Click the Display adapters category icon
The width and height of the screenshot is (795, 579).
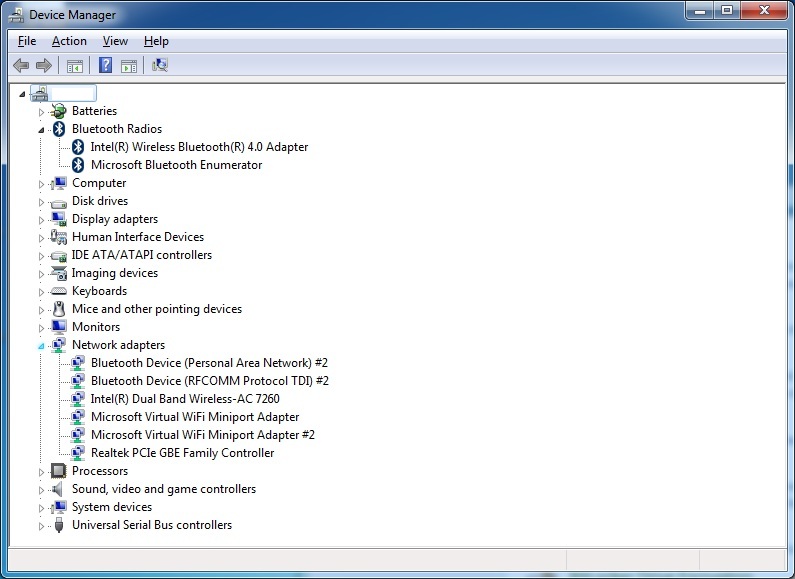pyautogui.click(x=59, y=219)
